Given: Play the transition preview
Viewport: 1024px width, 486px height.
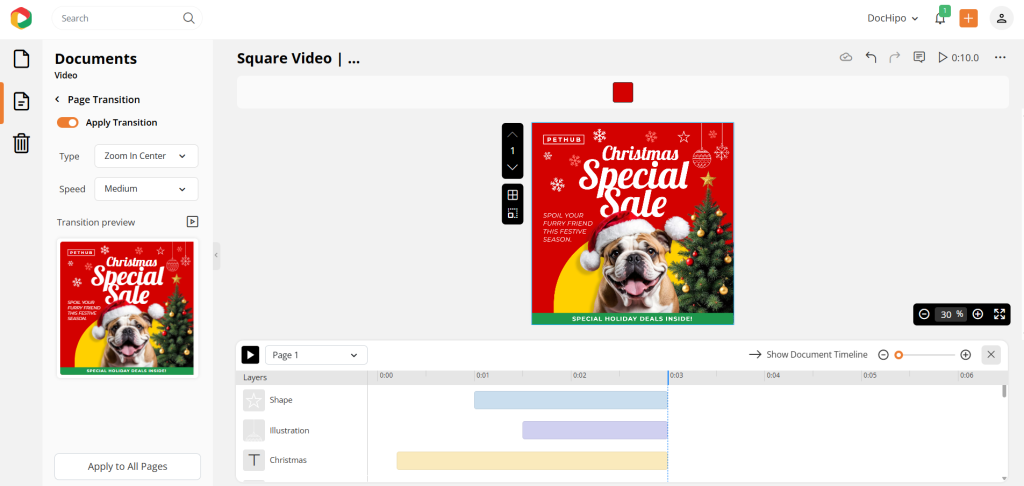Looking at the screenshot, I should click(192, 221).
